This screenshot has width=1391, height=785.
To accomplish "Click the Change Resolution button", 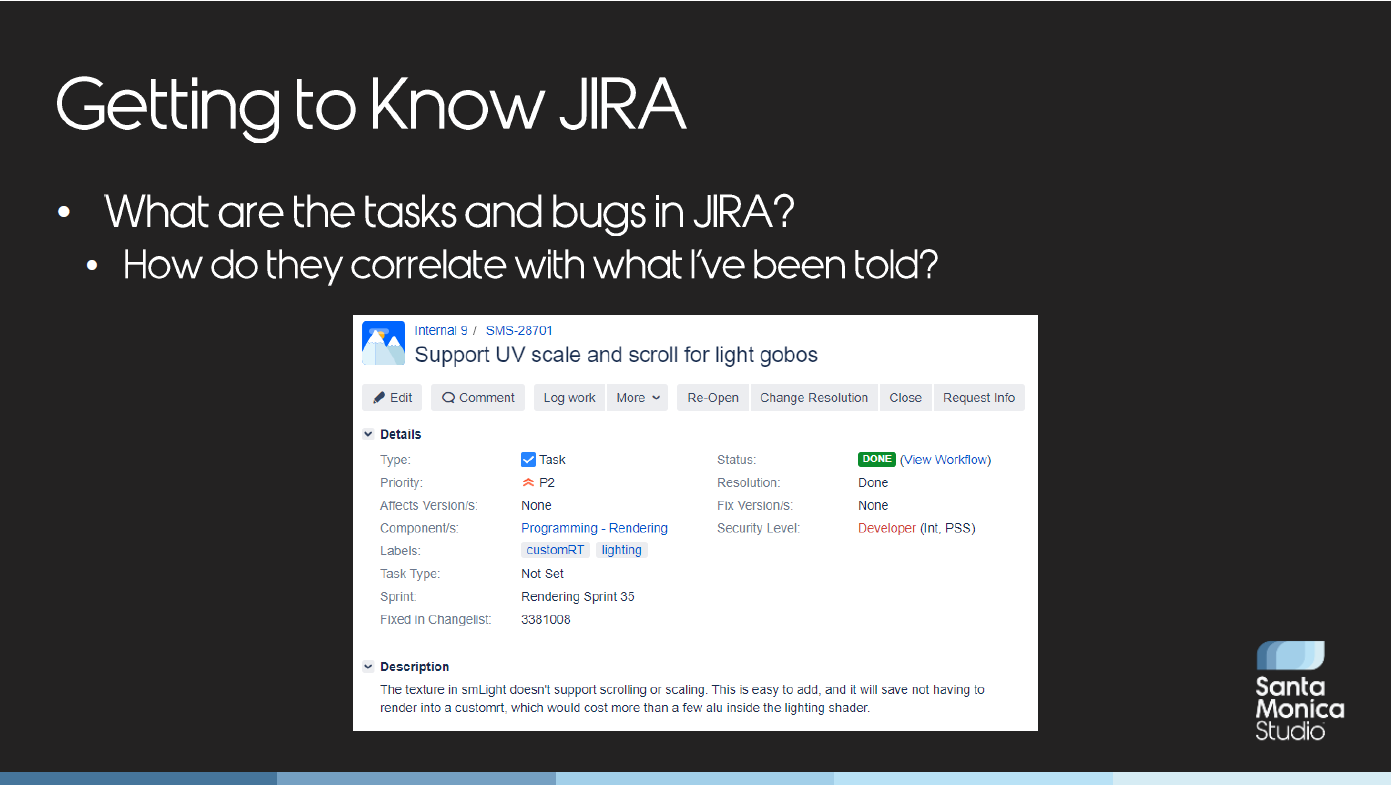I will tap(814, 397).
